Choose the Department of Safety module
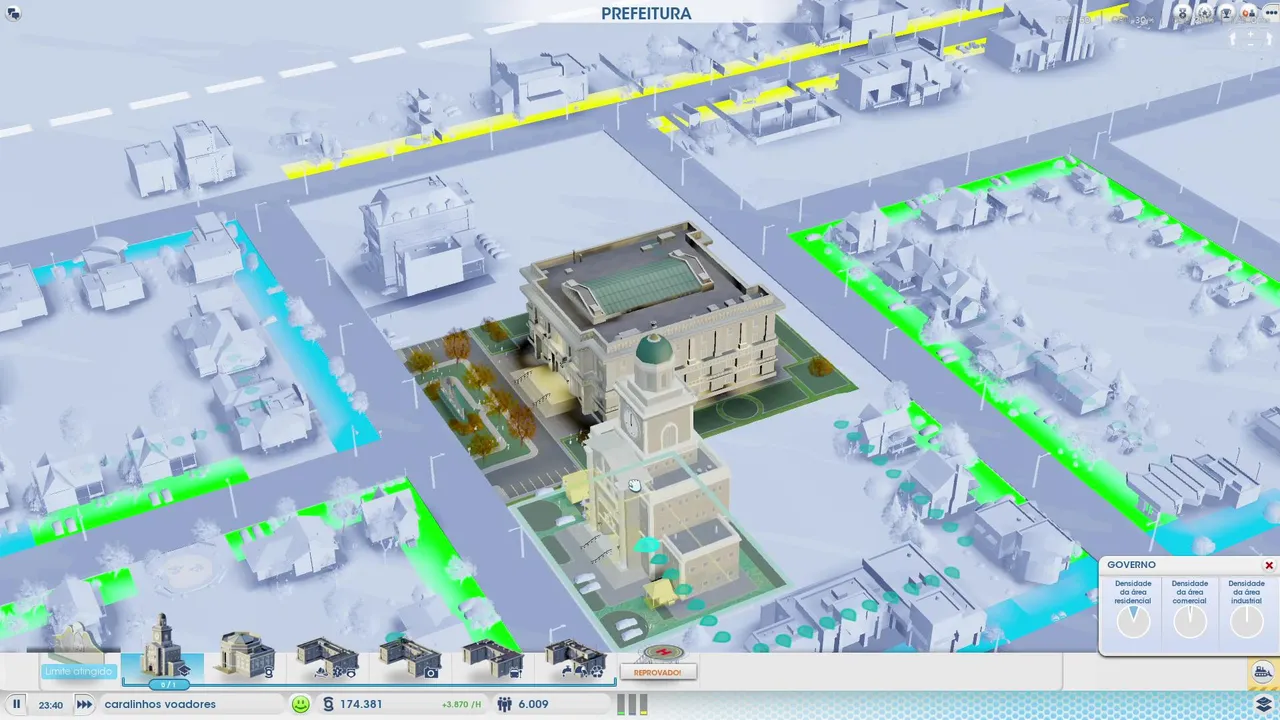Image resolution: width=1280 pixels, height=720 pixels. (327, 656)
